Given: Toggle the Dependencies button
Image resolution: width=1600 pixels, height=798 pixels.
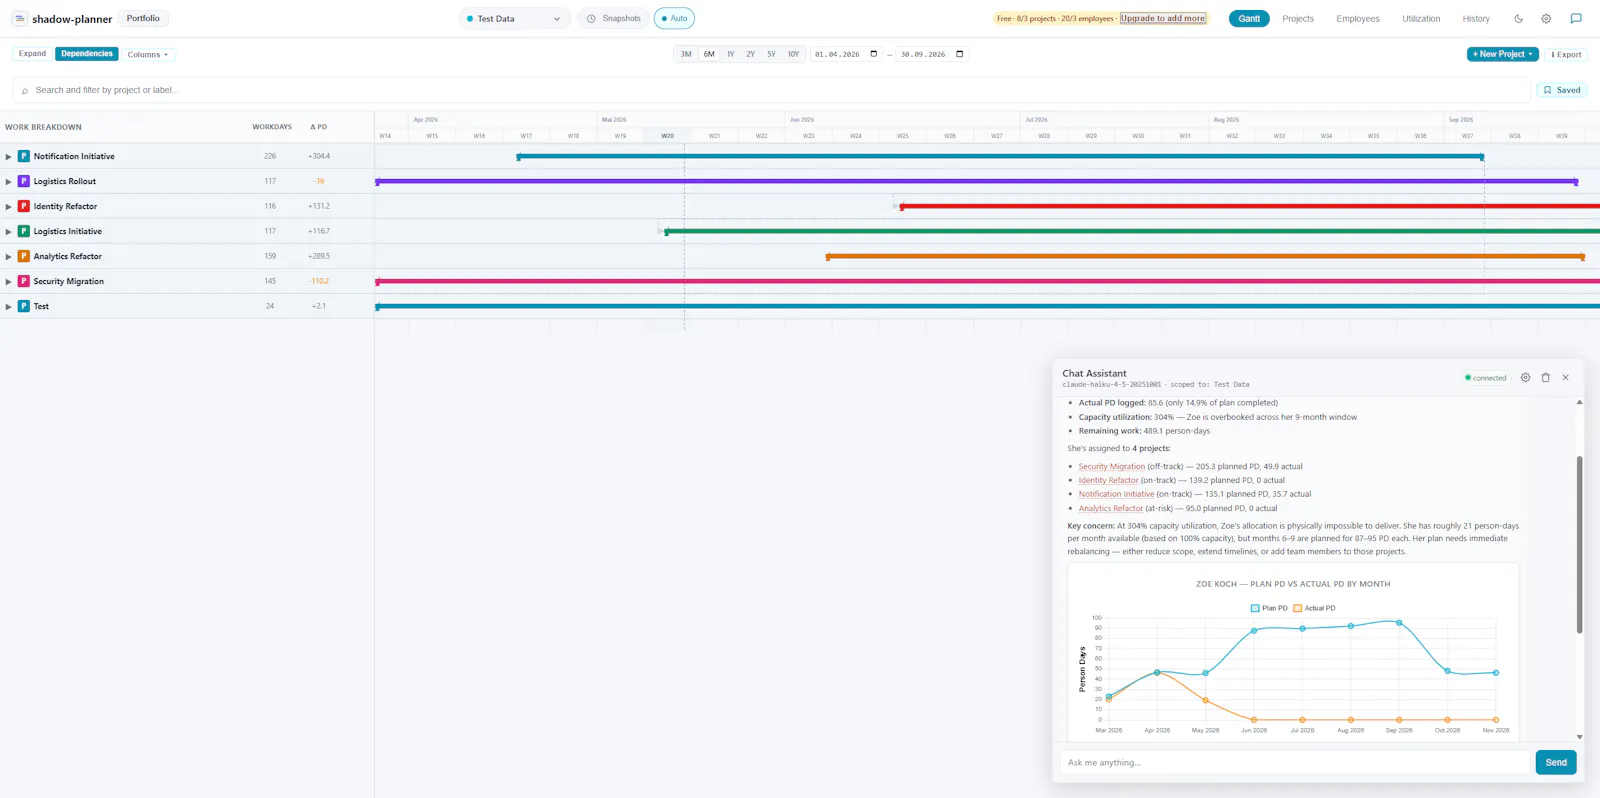Looking at the screenshot, I should tap(87, 54).
